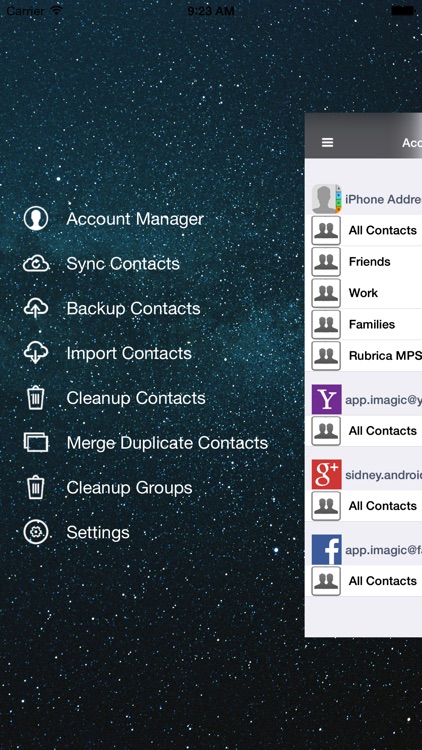Tap group icon under the Facebook account
The width and height of the screenshot is (422, 750).
click(x=326, y=581)
